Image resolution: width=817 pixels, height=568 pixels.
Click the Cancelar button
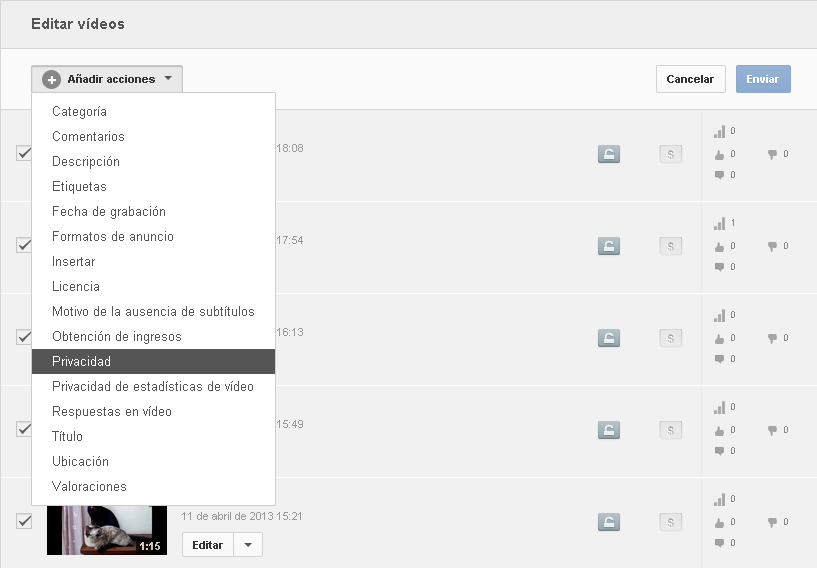click(690, 79)
